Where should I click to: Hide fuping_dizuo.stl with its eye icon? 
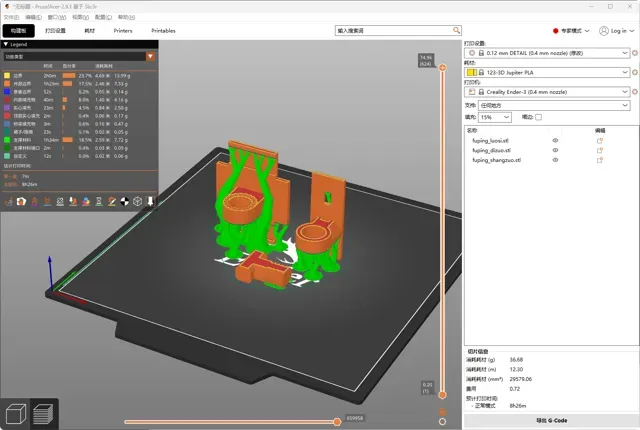tap(555, 150)
